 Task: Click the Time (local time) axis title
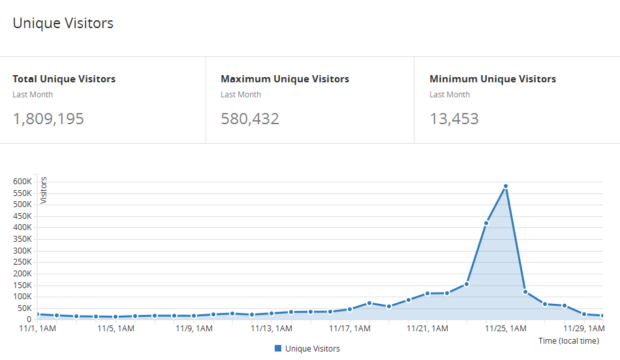569,341
